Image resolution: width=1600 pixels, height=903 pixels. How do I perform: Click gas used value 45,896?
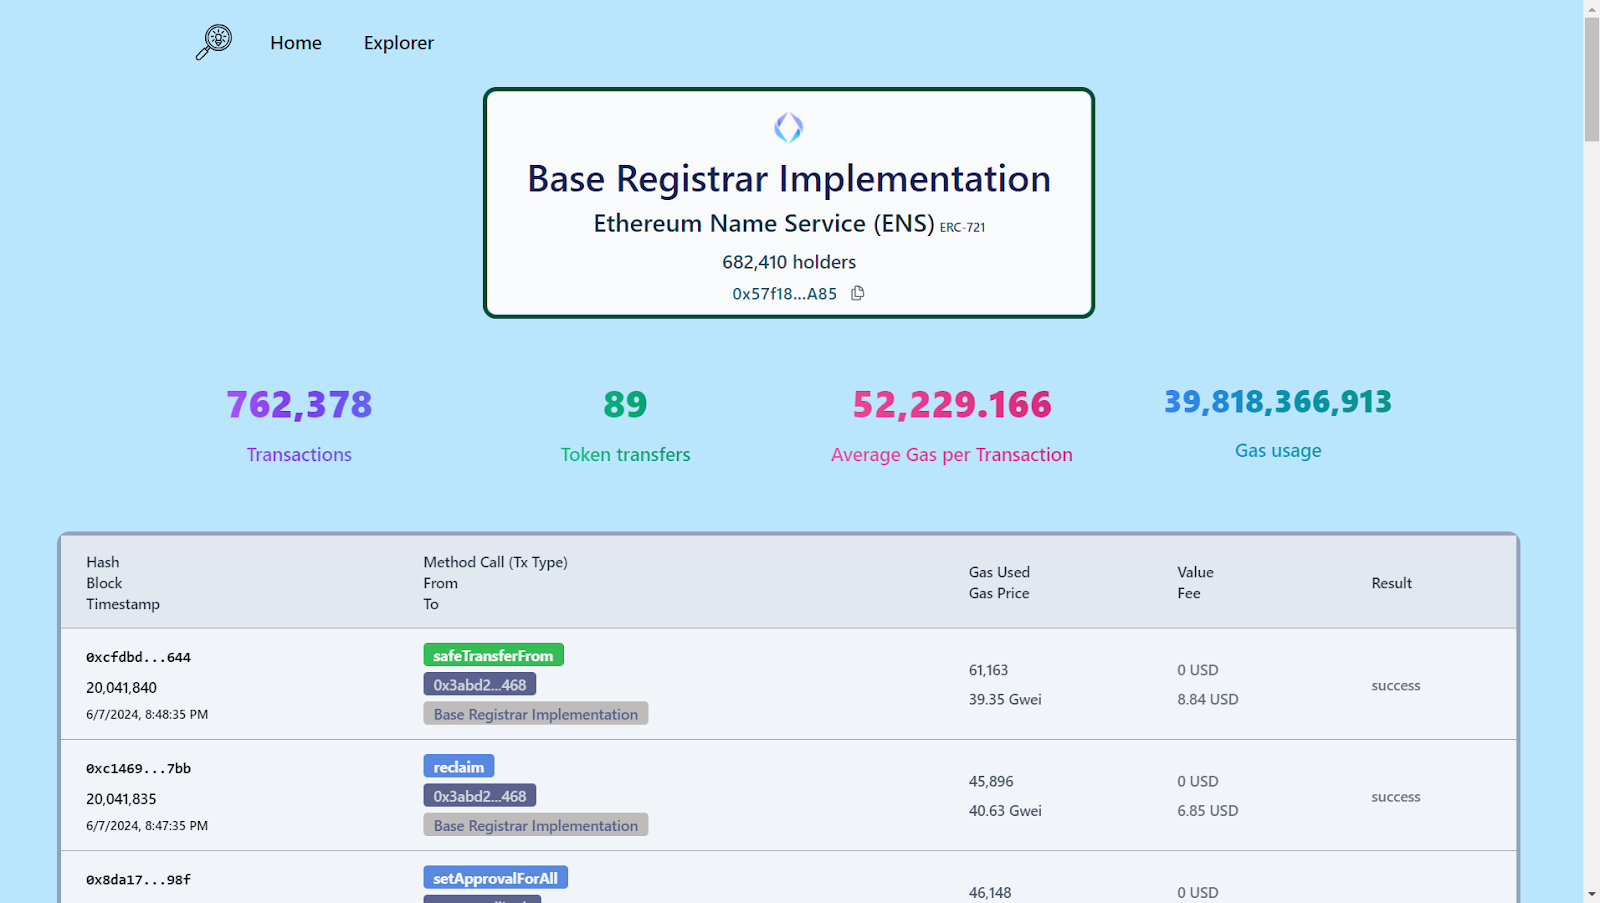coord(991,781)
